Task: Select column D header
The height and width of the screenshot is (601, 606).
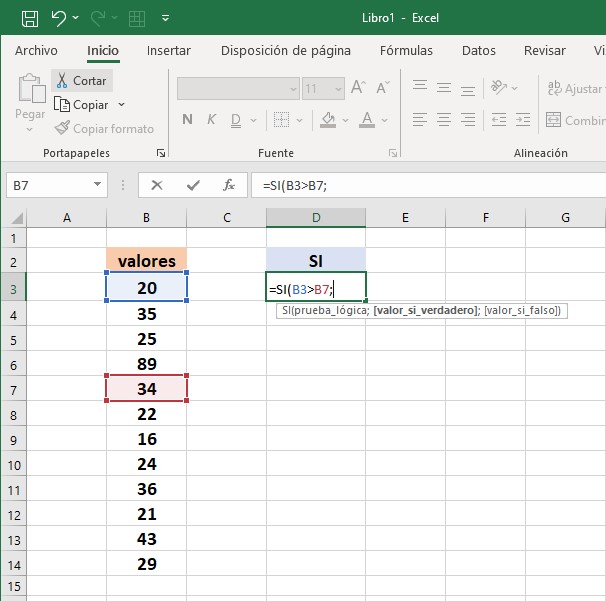Action: click(316, 218)
